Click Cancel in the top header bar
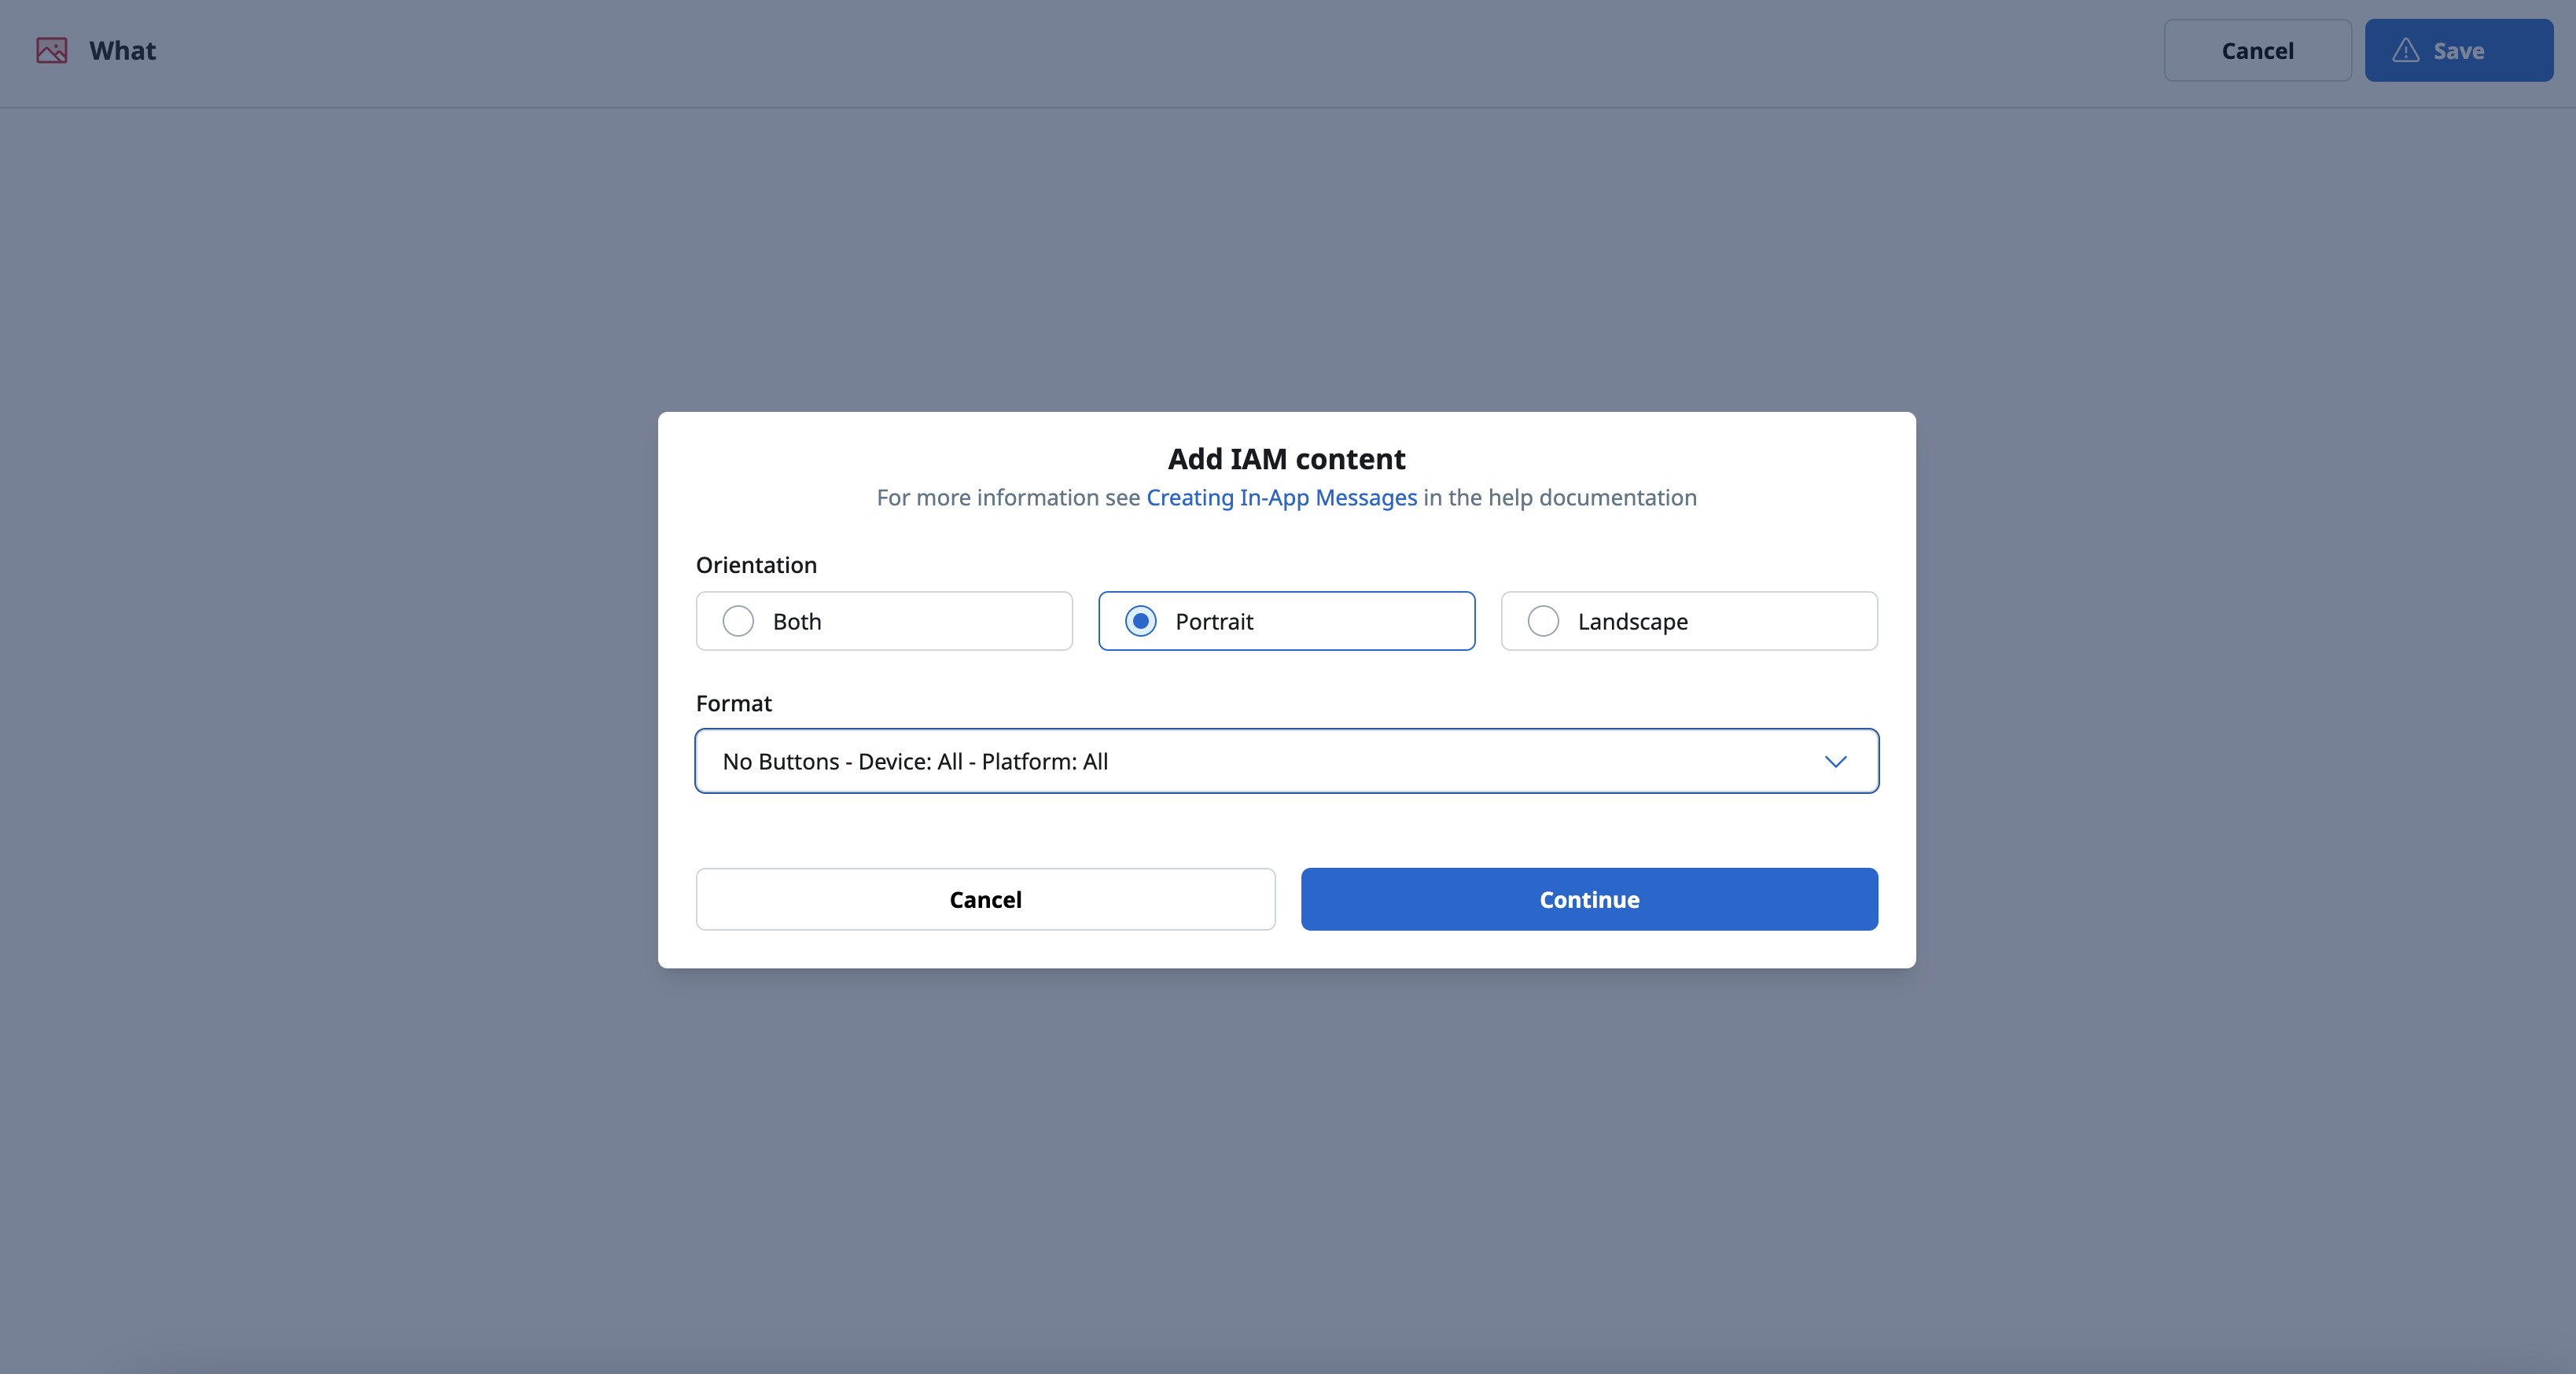This screenshot has width=2576, height=1374. pyautogui.click(x=2257, y=50)
